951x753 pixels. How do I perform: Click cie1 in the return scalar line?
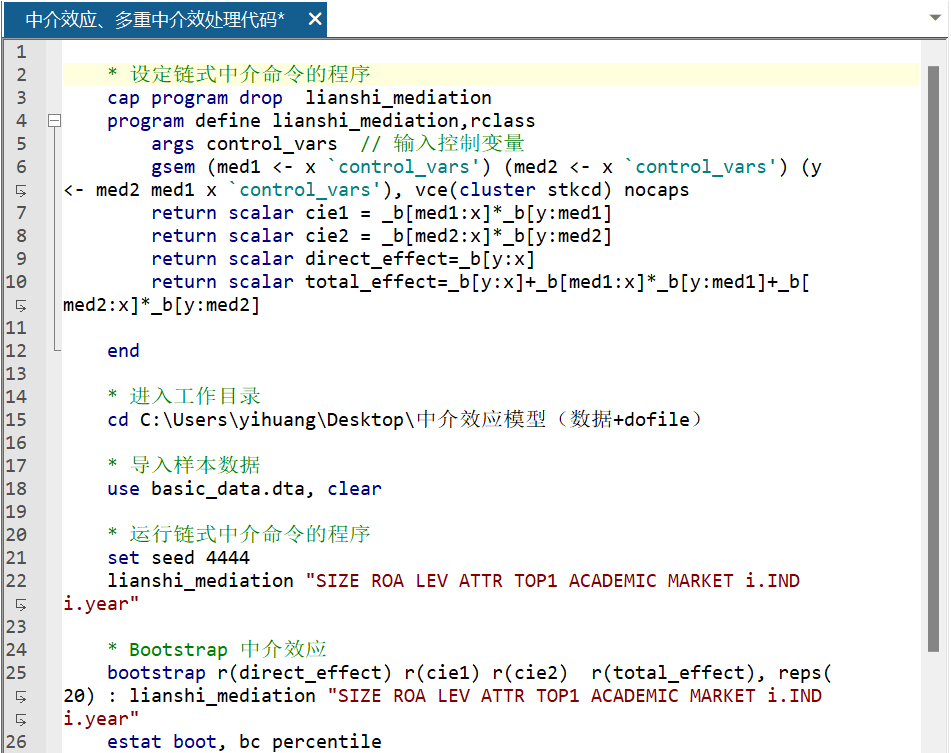[327, 213]
